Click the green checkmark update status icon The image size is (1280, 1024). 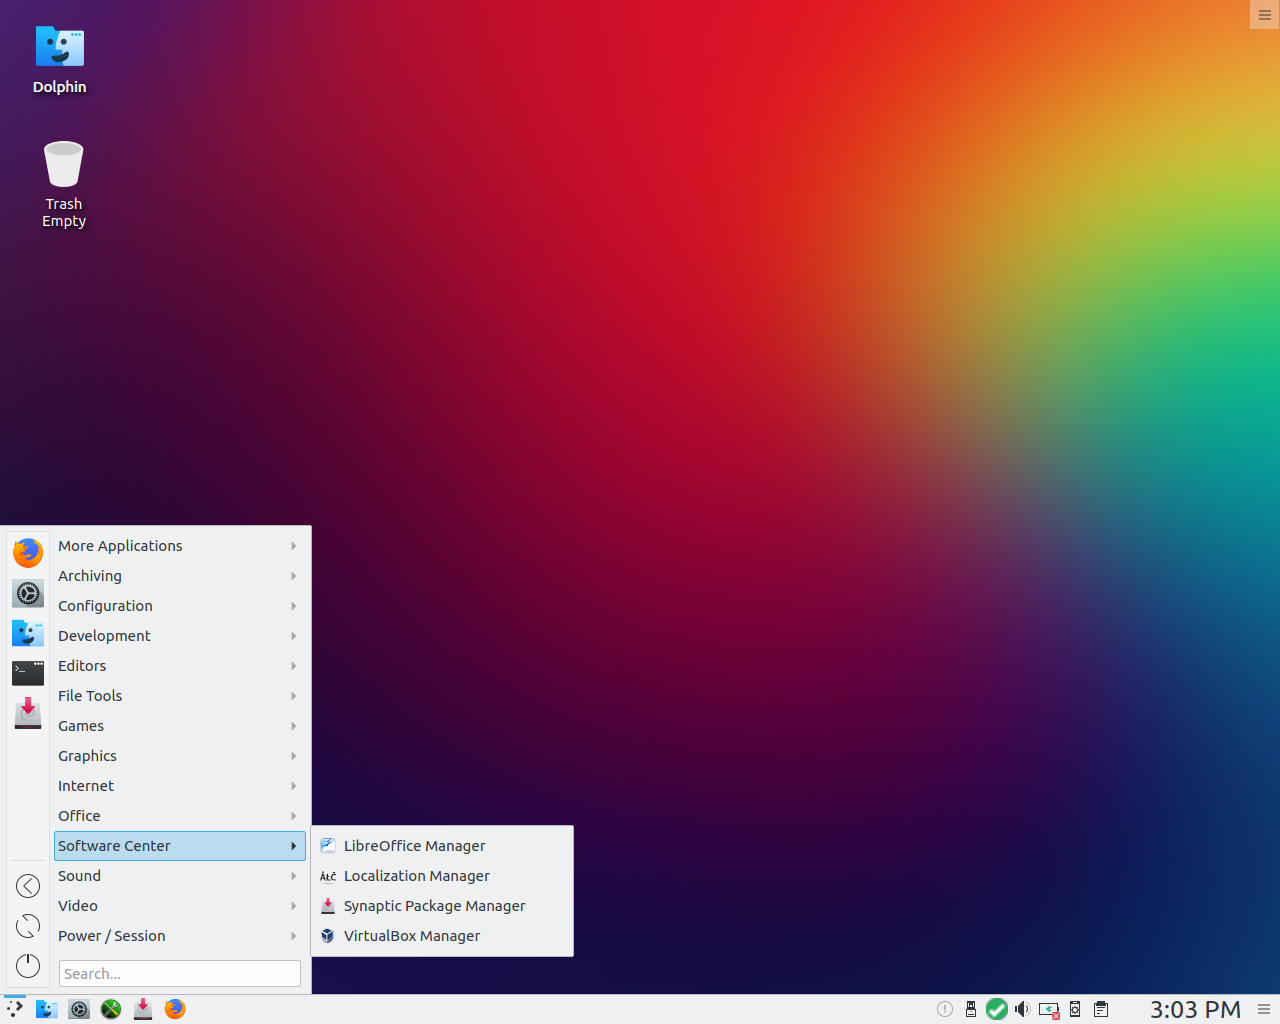point(997,1009)
